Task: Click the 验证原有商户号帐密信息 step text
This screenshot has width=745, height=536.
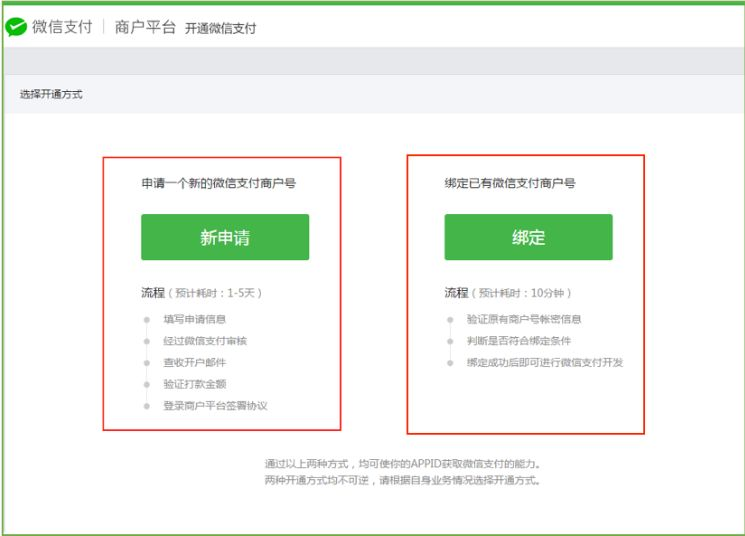Action: 524,319
